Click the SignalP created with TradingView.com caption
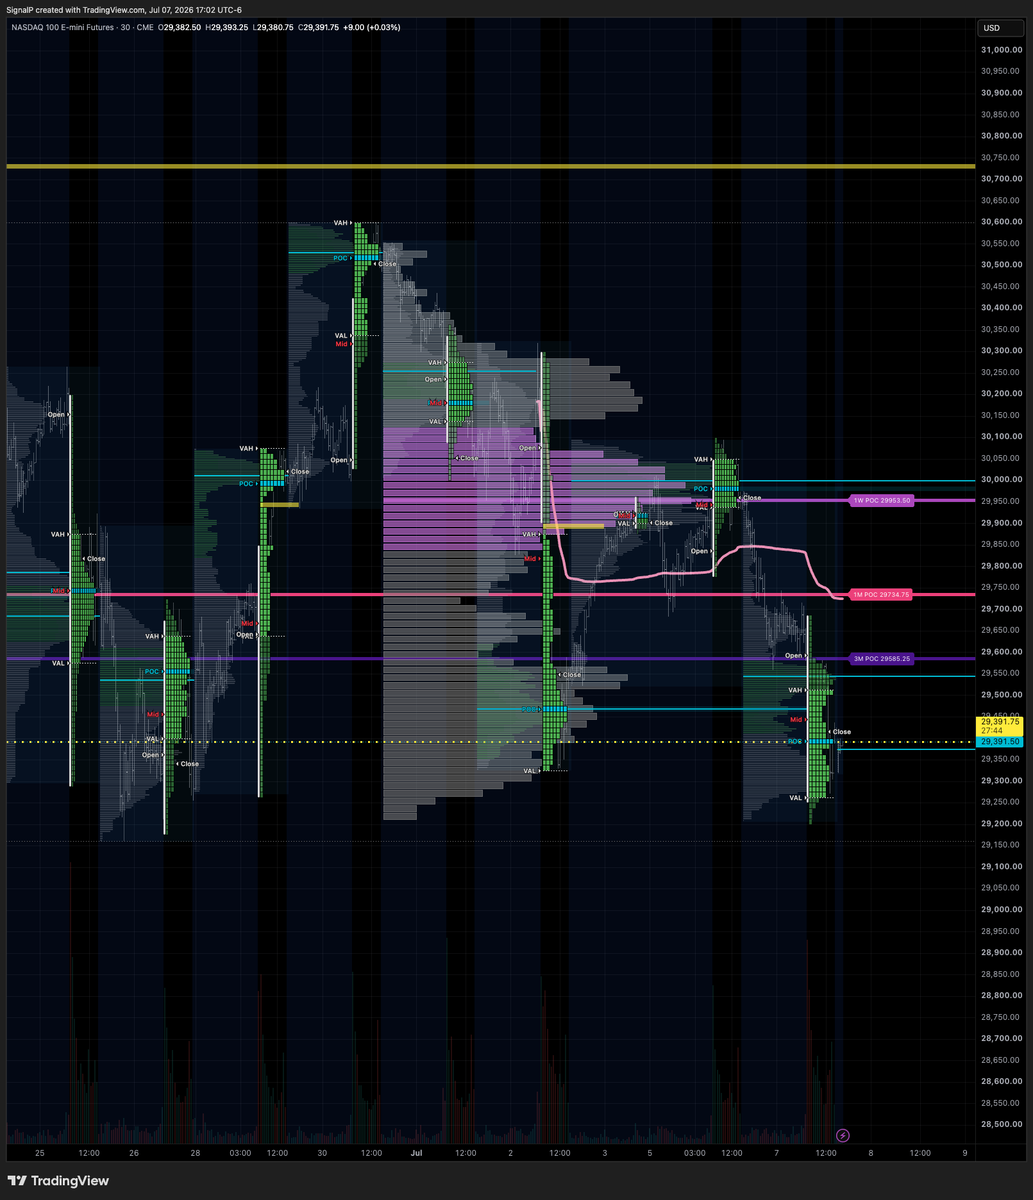1033x1200 pixels. pyautogui.click(x=123, y=9)
